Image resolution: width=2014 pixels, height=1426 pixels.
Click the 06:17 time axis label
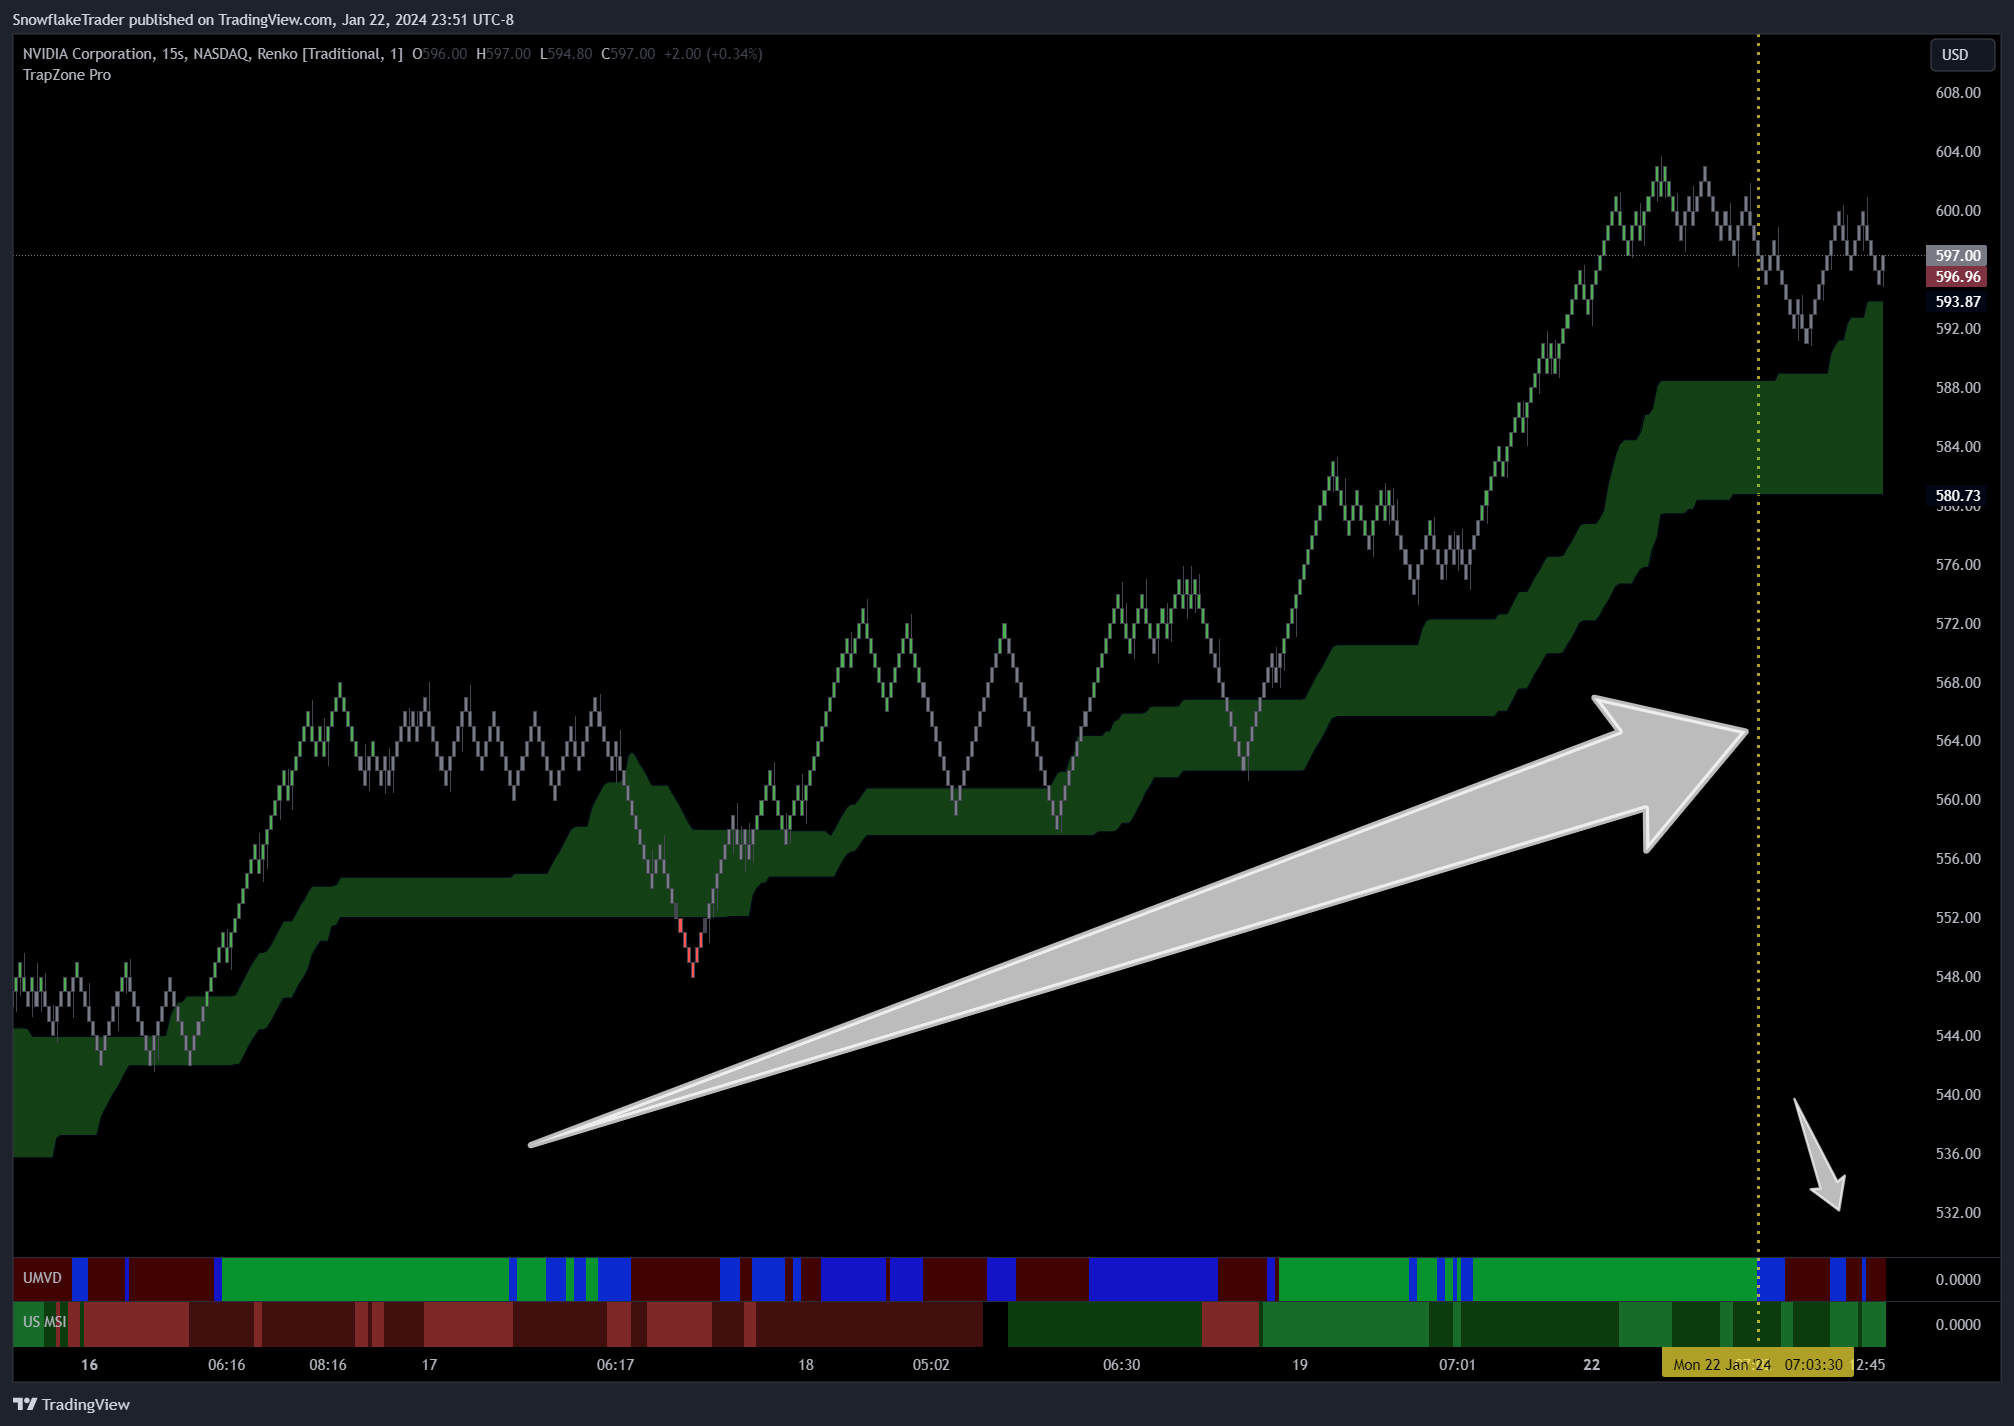tap(615, 1365)
